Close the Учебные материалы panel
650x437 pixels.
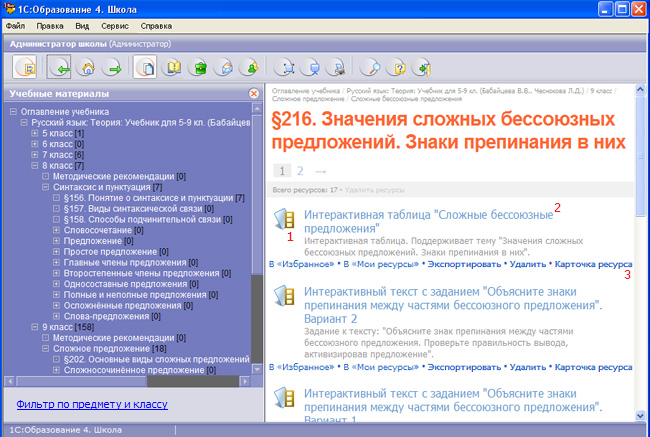pos(254,94)
